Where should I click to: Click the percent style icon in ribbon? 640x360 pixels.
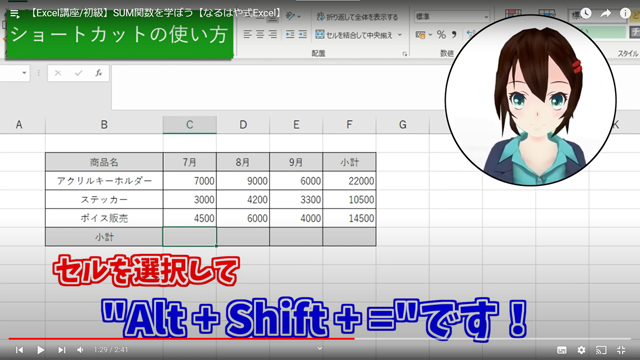tap(441, 35)
